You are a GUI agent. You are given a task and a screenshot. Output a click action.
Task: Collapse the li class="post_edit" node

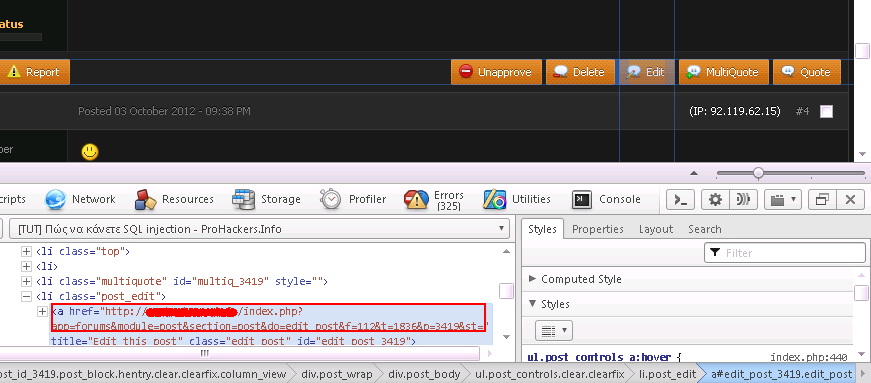click(x=26, y=296)
